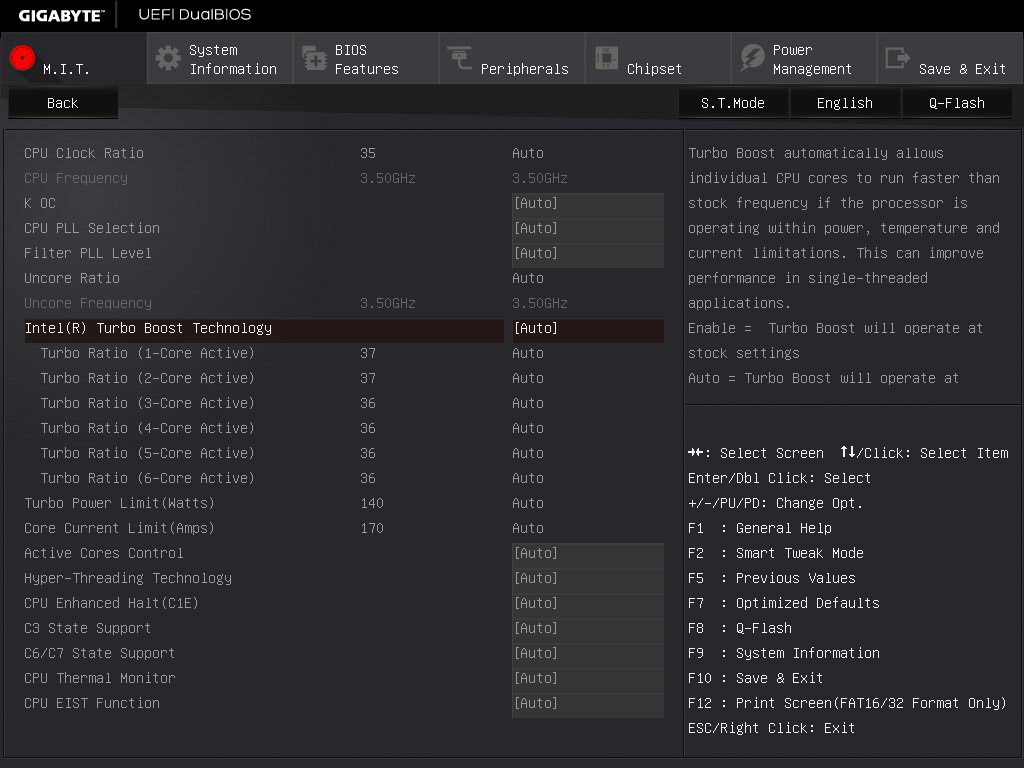The width and height of the screenshot is (1024, 768).
Task: Click the CPU Clock Ratio label
Action: 84,153
